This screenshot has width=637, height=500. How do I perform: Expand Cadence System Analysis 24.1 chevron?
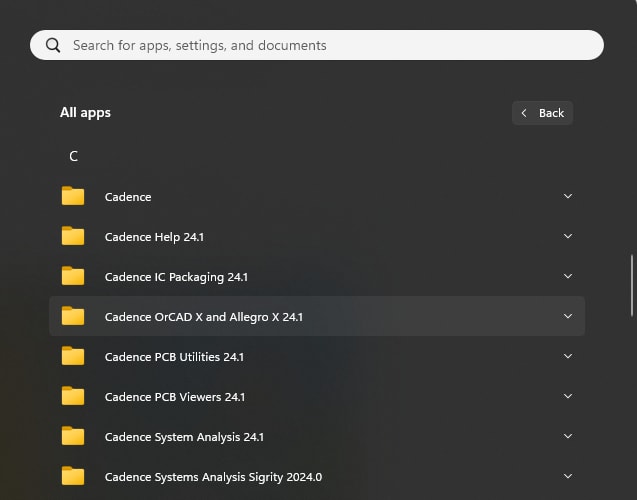click(x=568, y=436)
